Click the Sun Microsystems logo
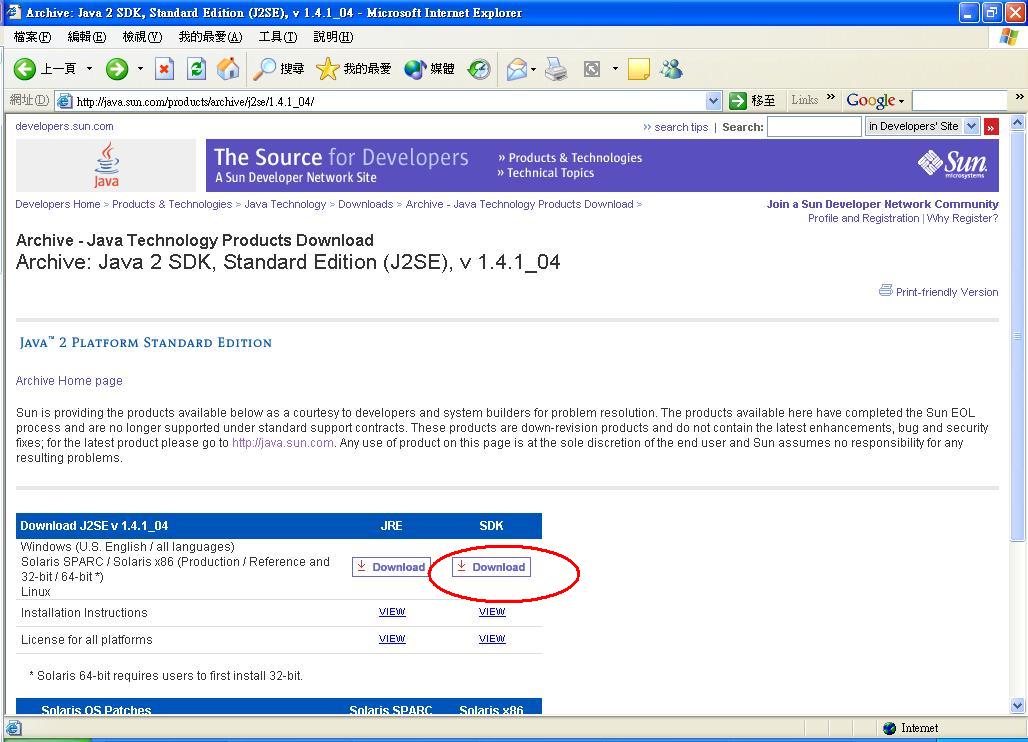This screenshot has height=742, width=1028. [953, 164]
